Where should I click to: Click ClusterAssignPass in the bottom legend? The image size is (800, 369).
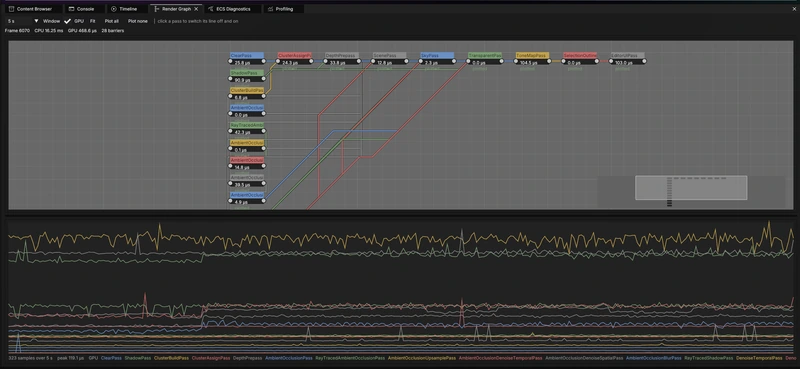tap(211, 358)
